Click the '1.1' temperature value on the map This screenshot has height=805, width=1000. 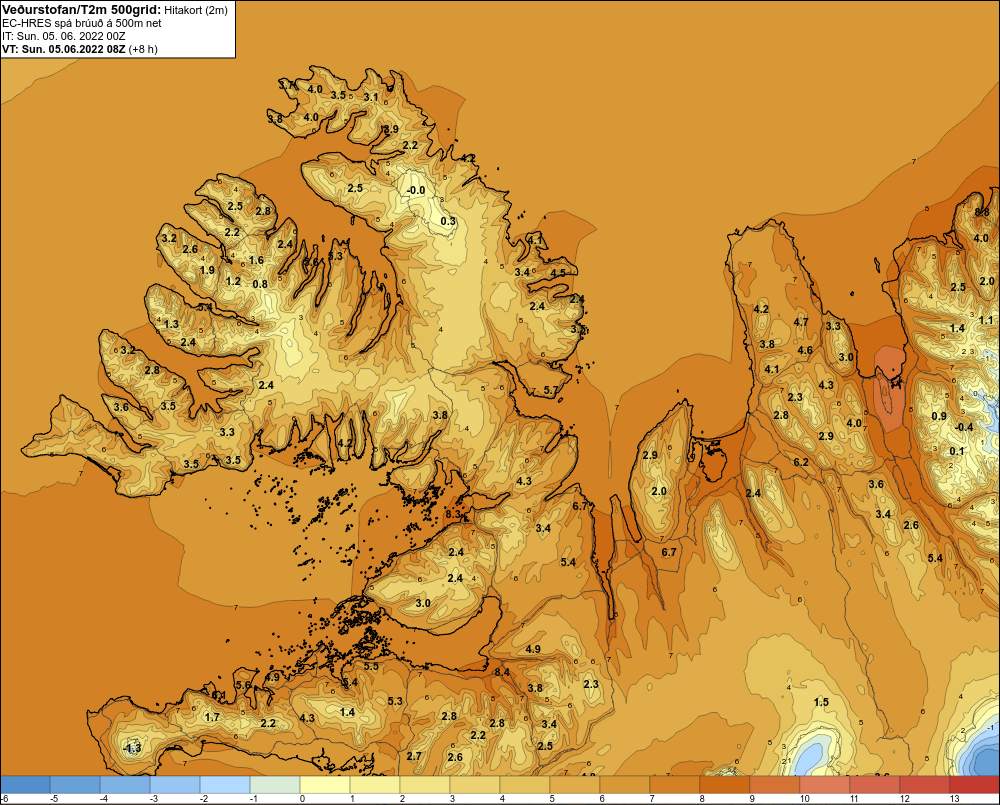tap(986, 320)
